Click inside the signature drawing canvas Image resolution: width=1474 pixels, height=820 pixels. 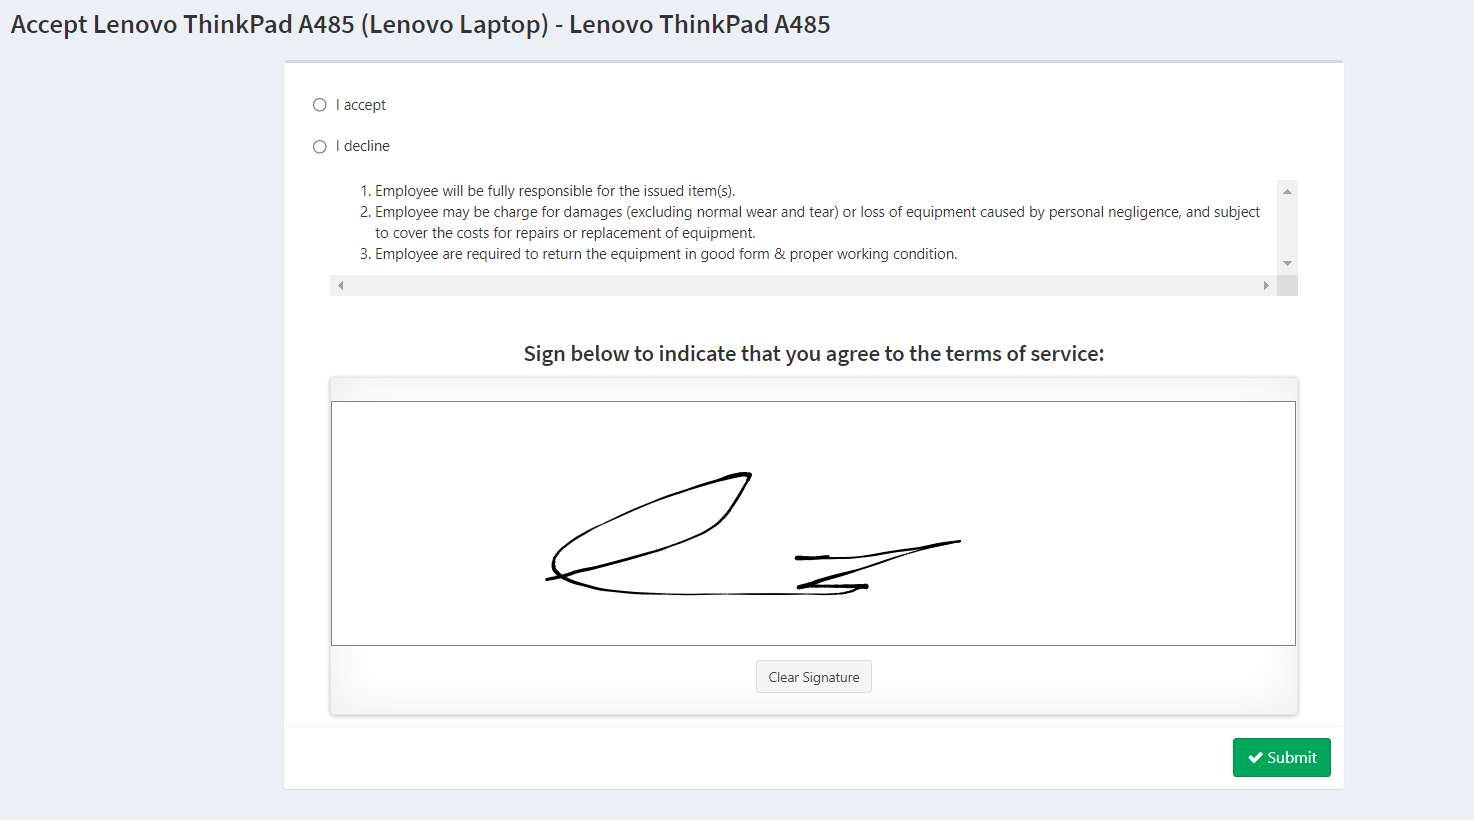tap(813, 523)
